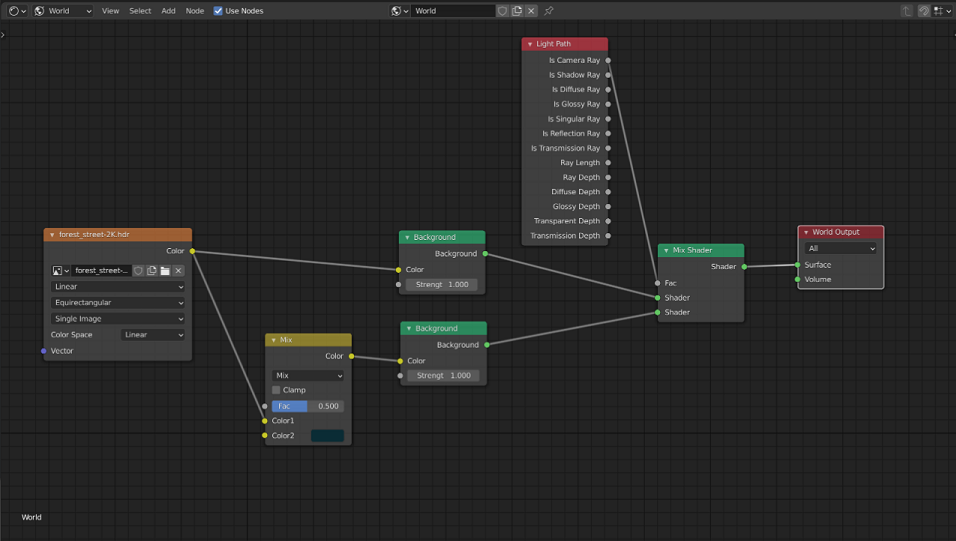The width and height of the screenshot is (956, 541).
Task: Browse world data-blocks with globe dropdown
Action: [399, 10]
